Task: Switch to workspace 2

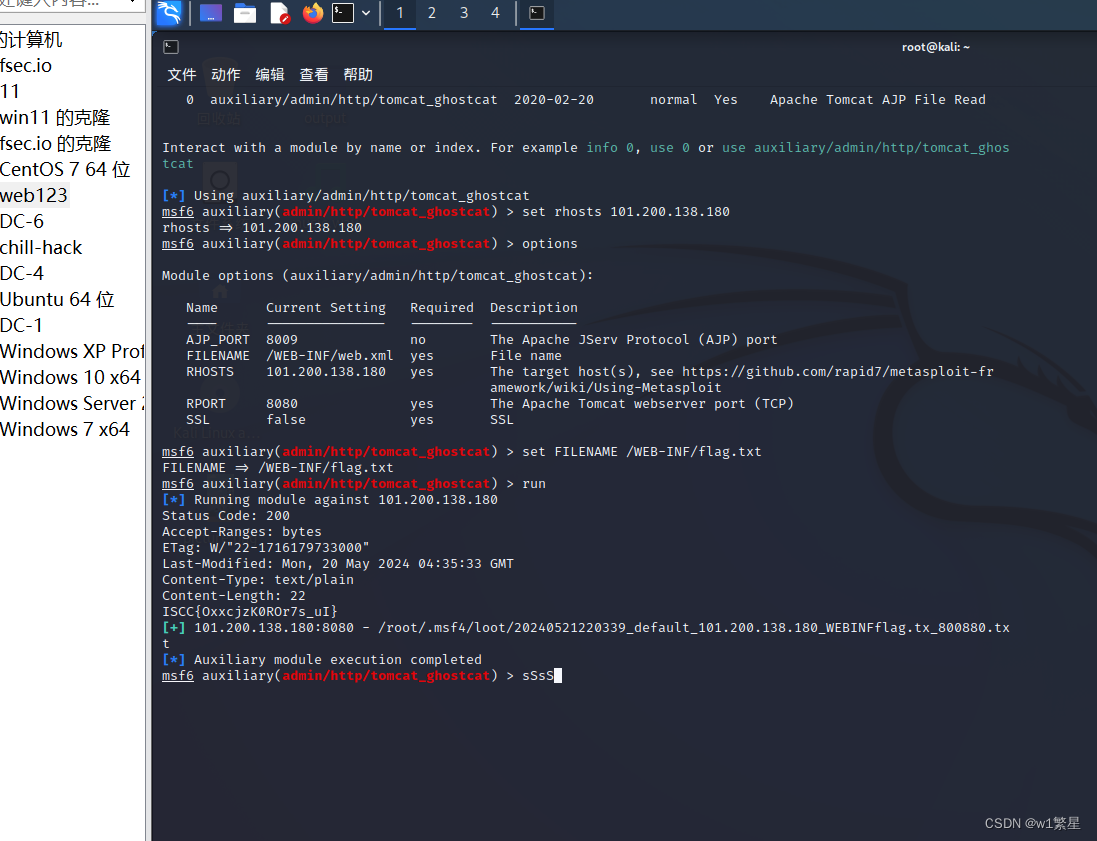Action: click(x=432, y=13)
